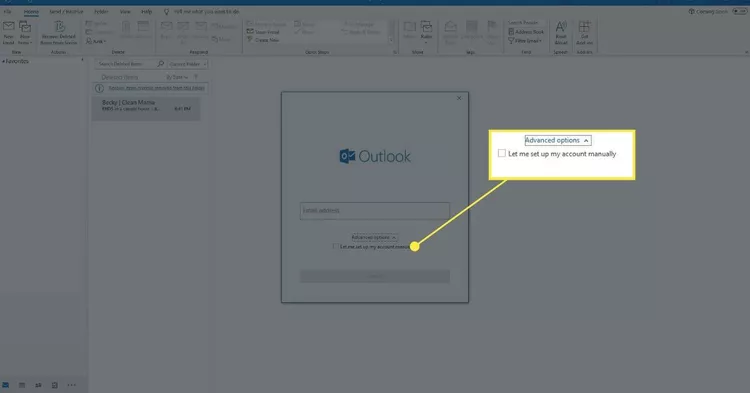
Task: Open the By Date sort dropdown
Action: 176,77
